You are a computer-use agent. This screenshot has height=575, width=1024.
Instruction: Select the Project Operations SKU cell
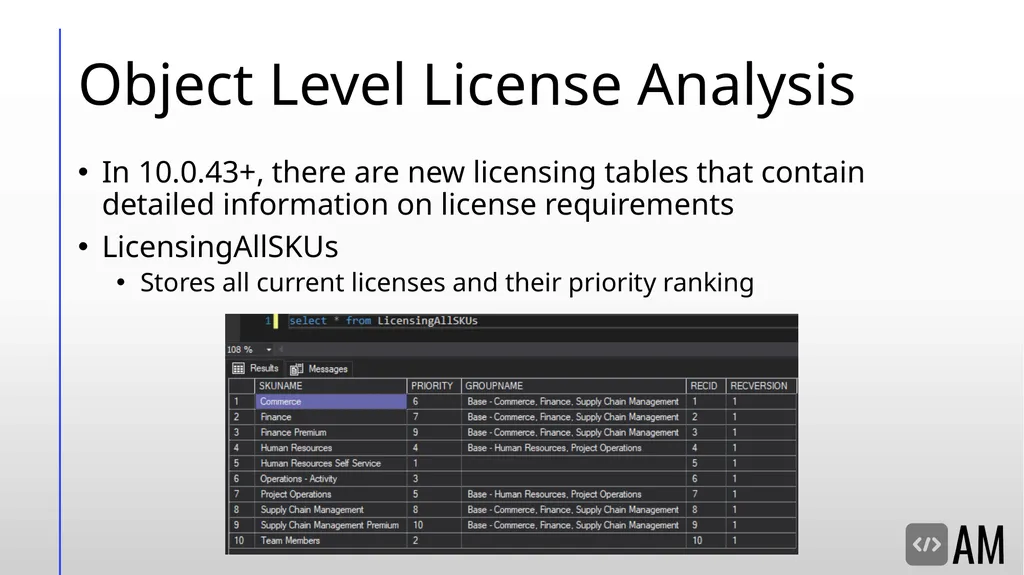click(330, 494)
